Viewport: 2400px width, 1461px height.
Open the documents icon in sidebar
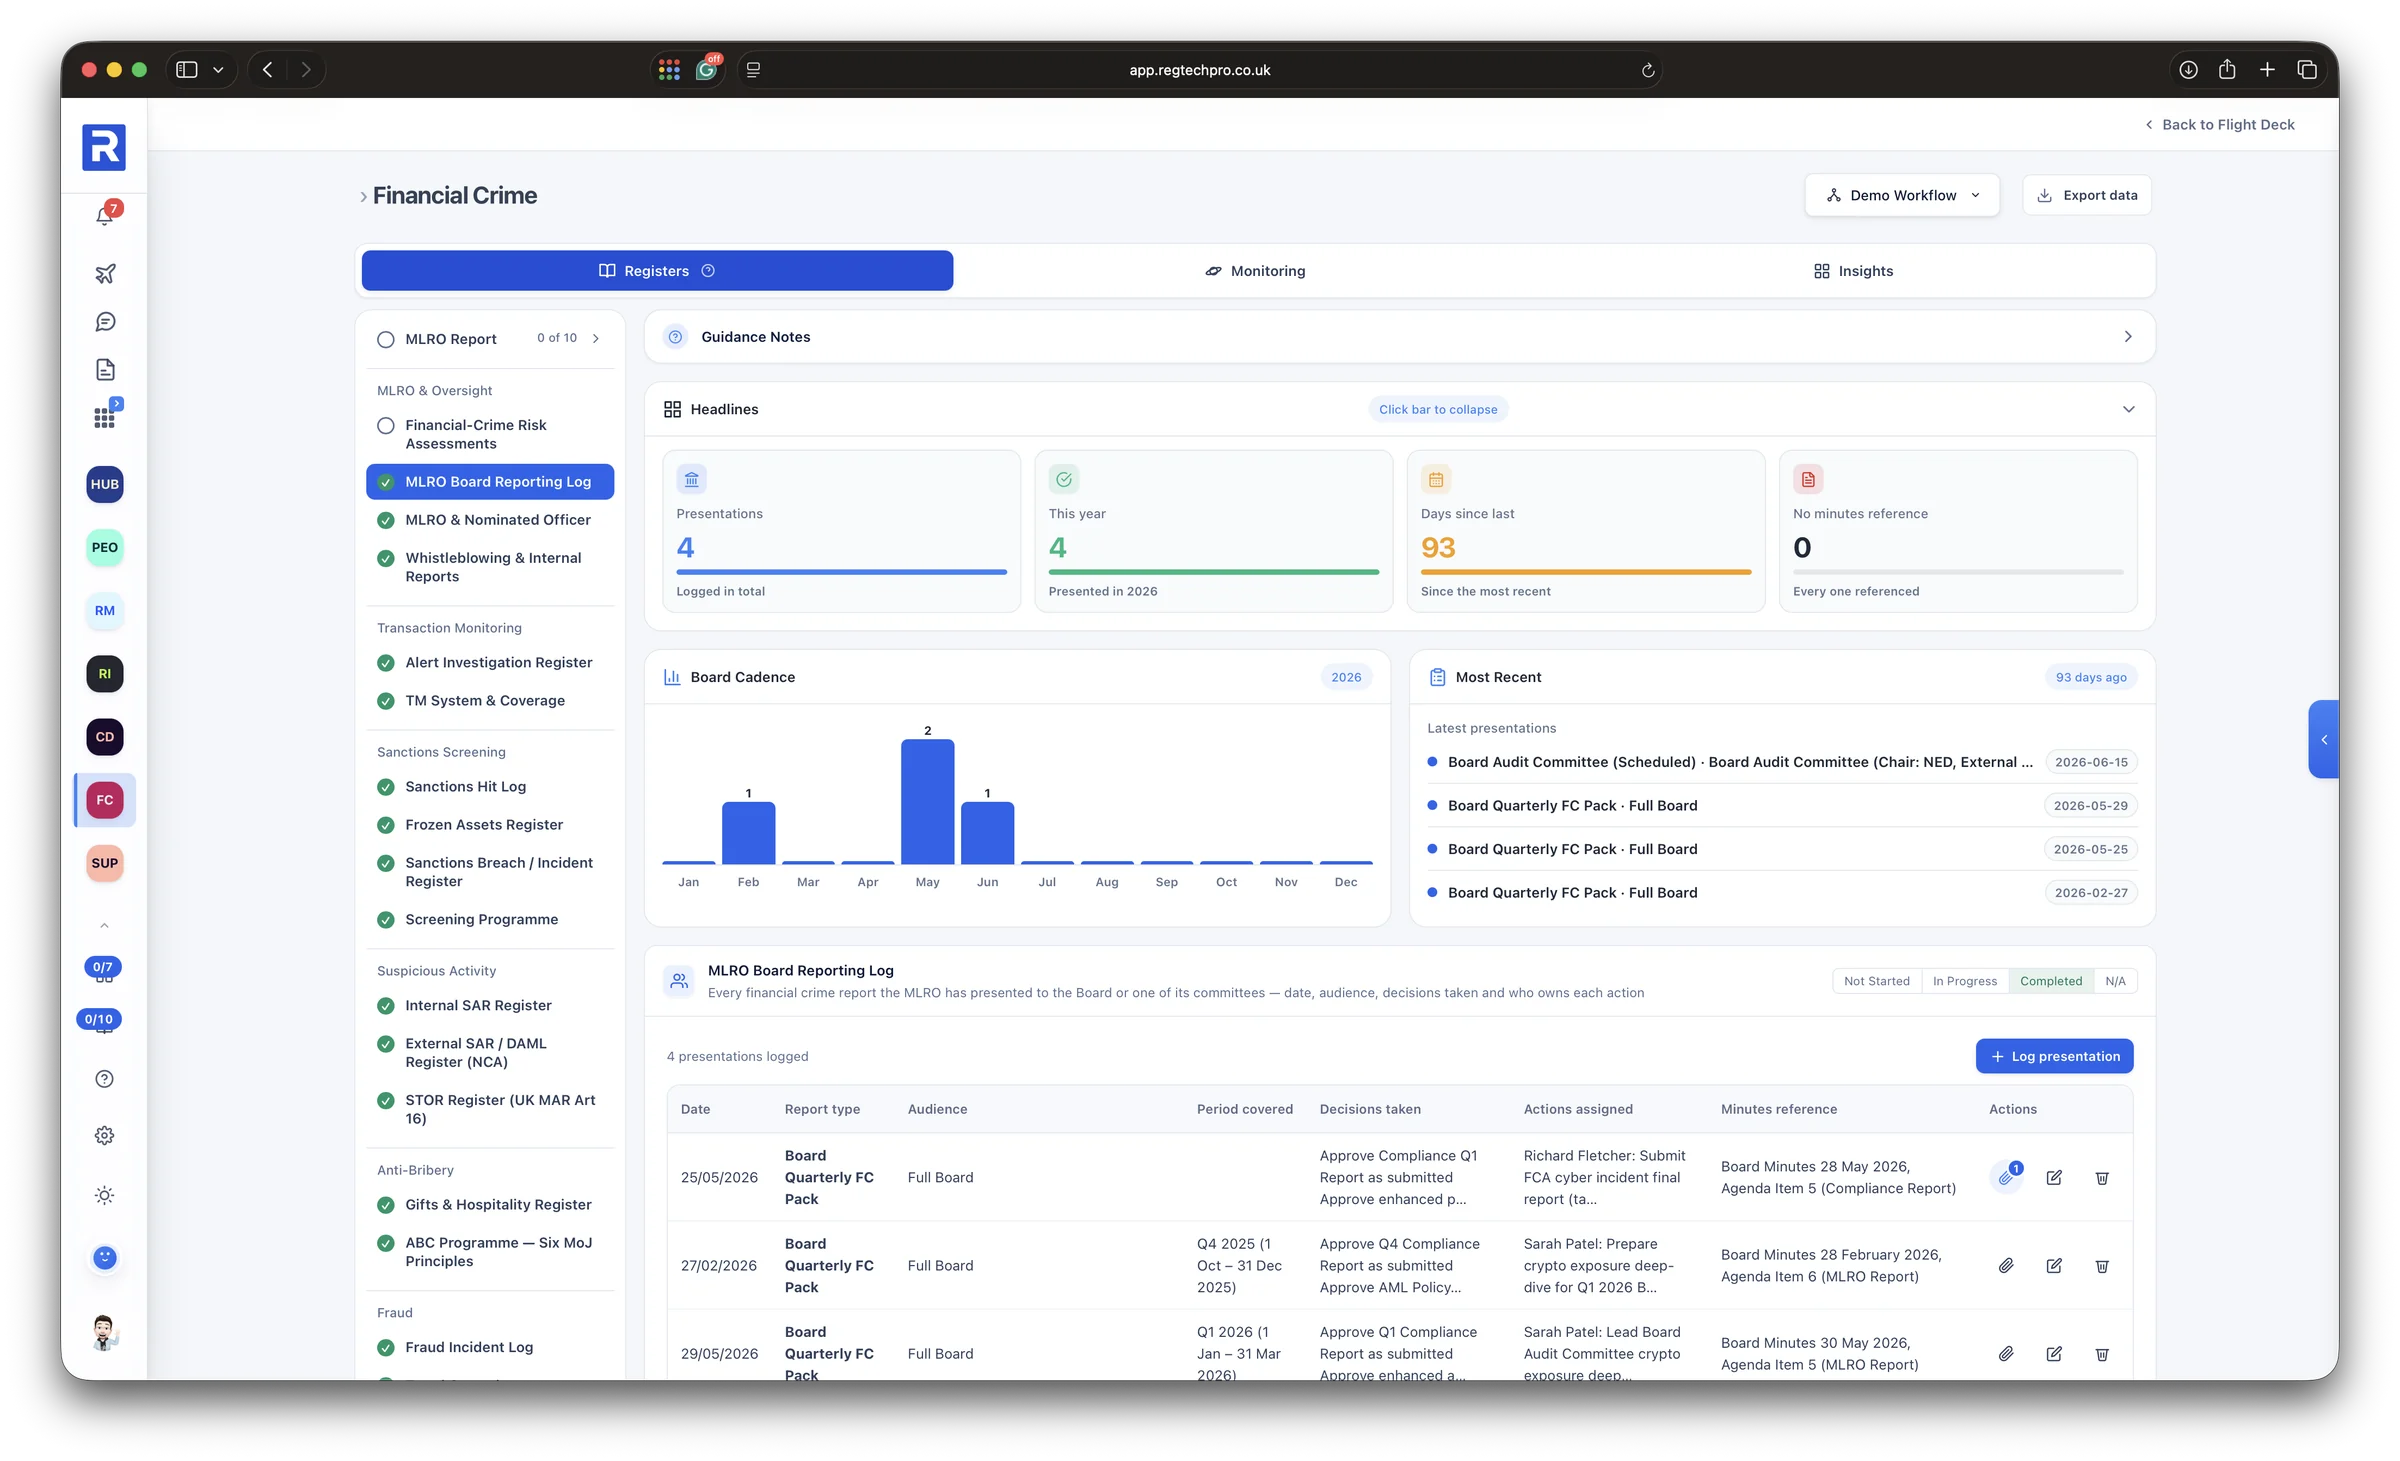105,370
